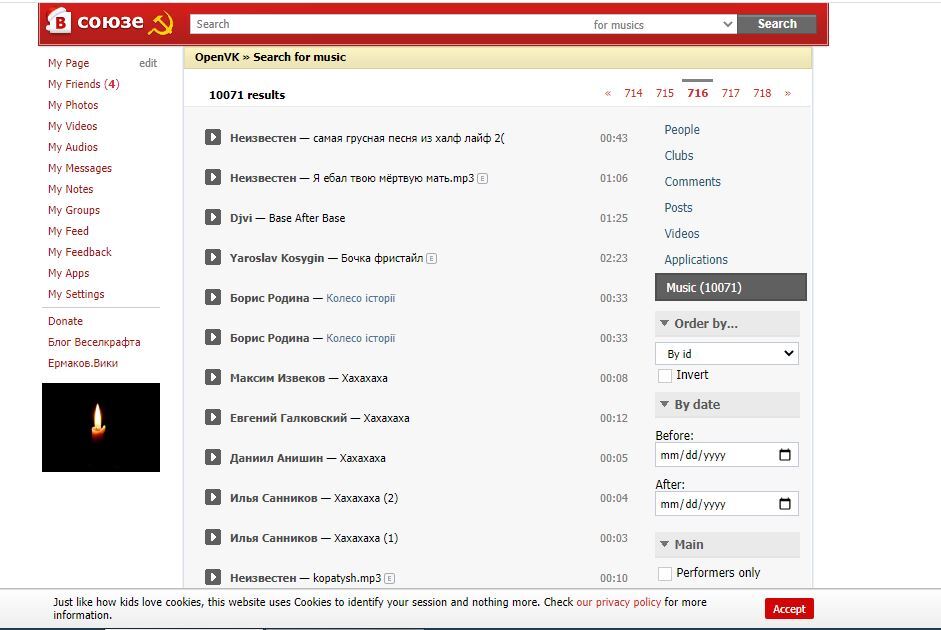Play Илья Санников Хахахаха (1) track
The image size is (941, 630).
click(212, 537)
